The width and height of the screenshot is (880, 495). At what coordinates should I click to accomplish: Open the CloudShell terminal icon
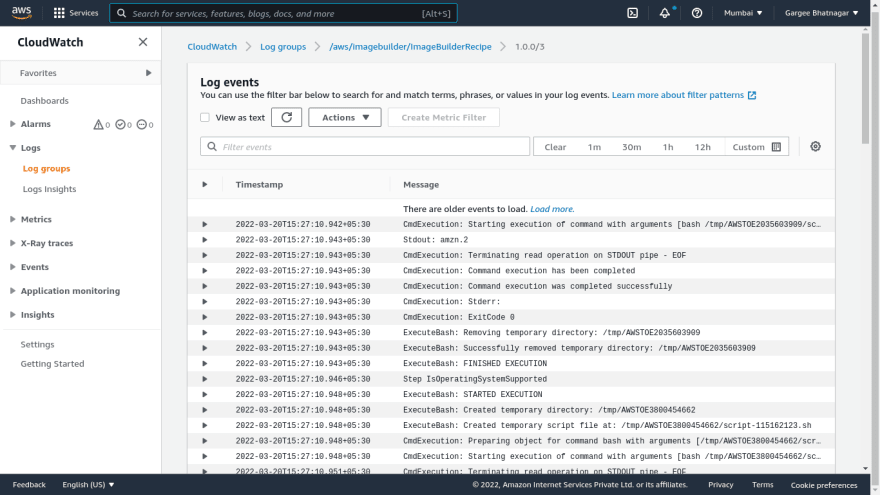pyautogui.click(x=632, y=13)
